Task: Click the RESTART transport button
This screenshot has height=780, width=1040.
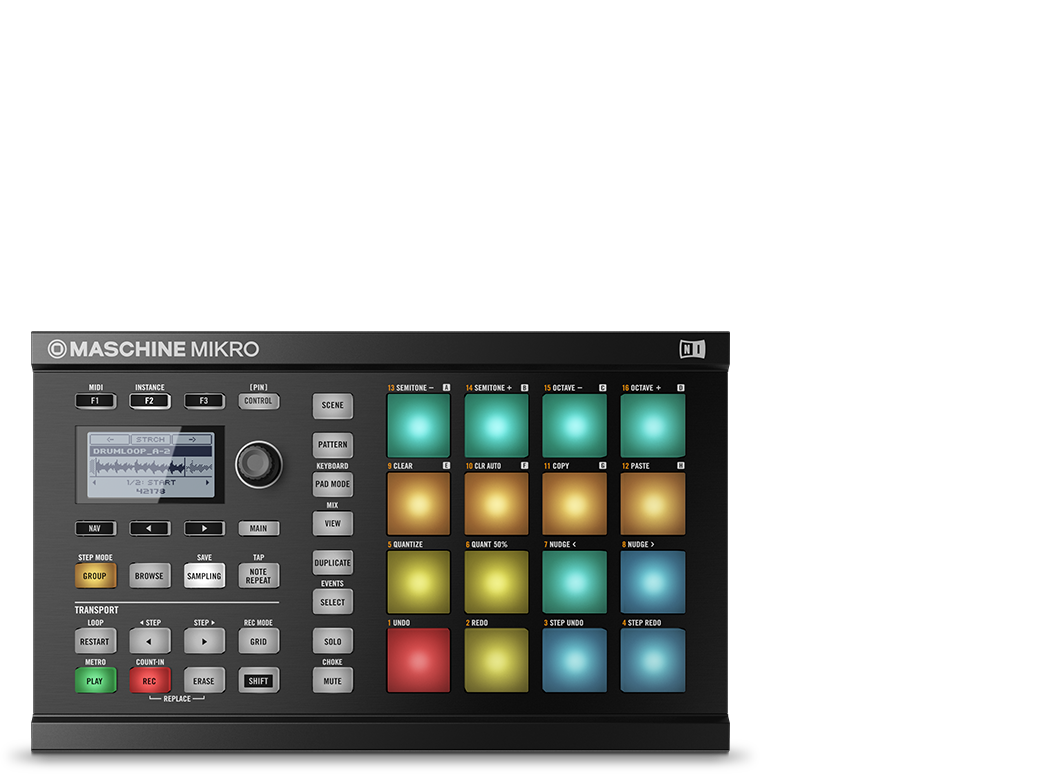Action: point(95,641)
